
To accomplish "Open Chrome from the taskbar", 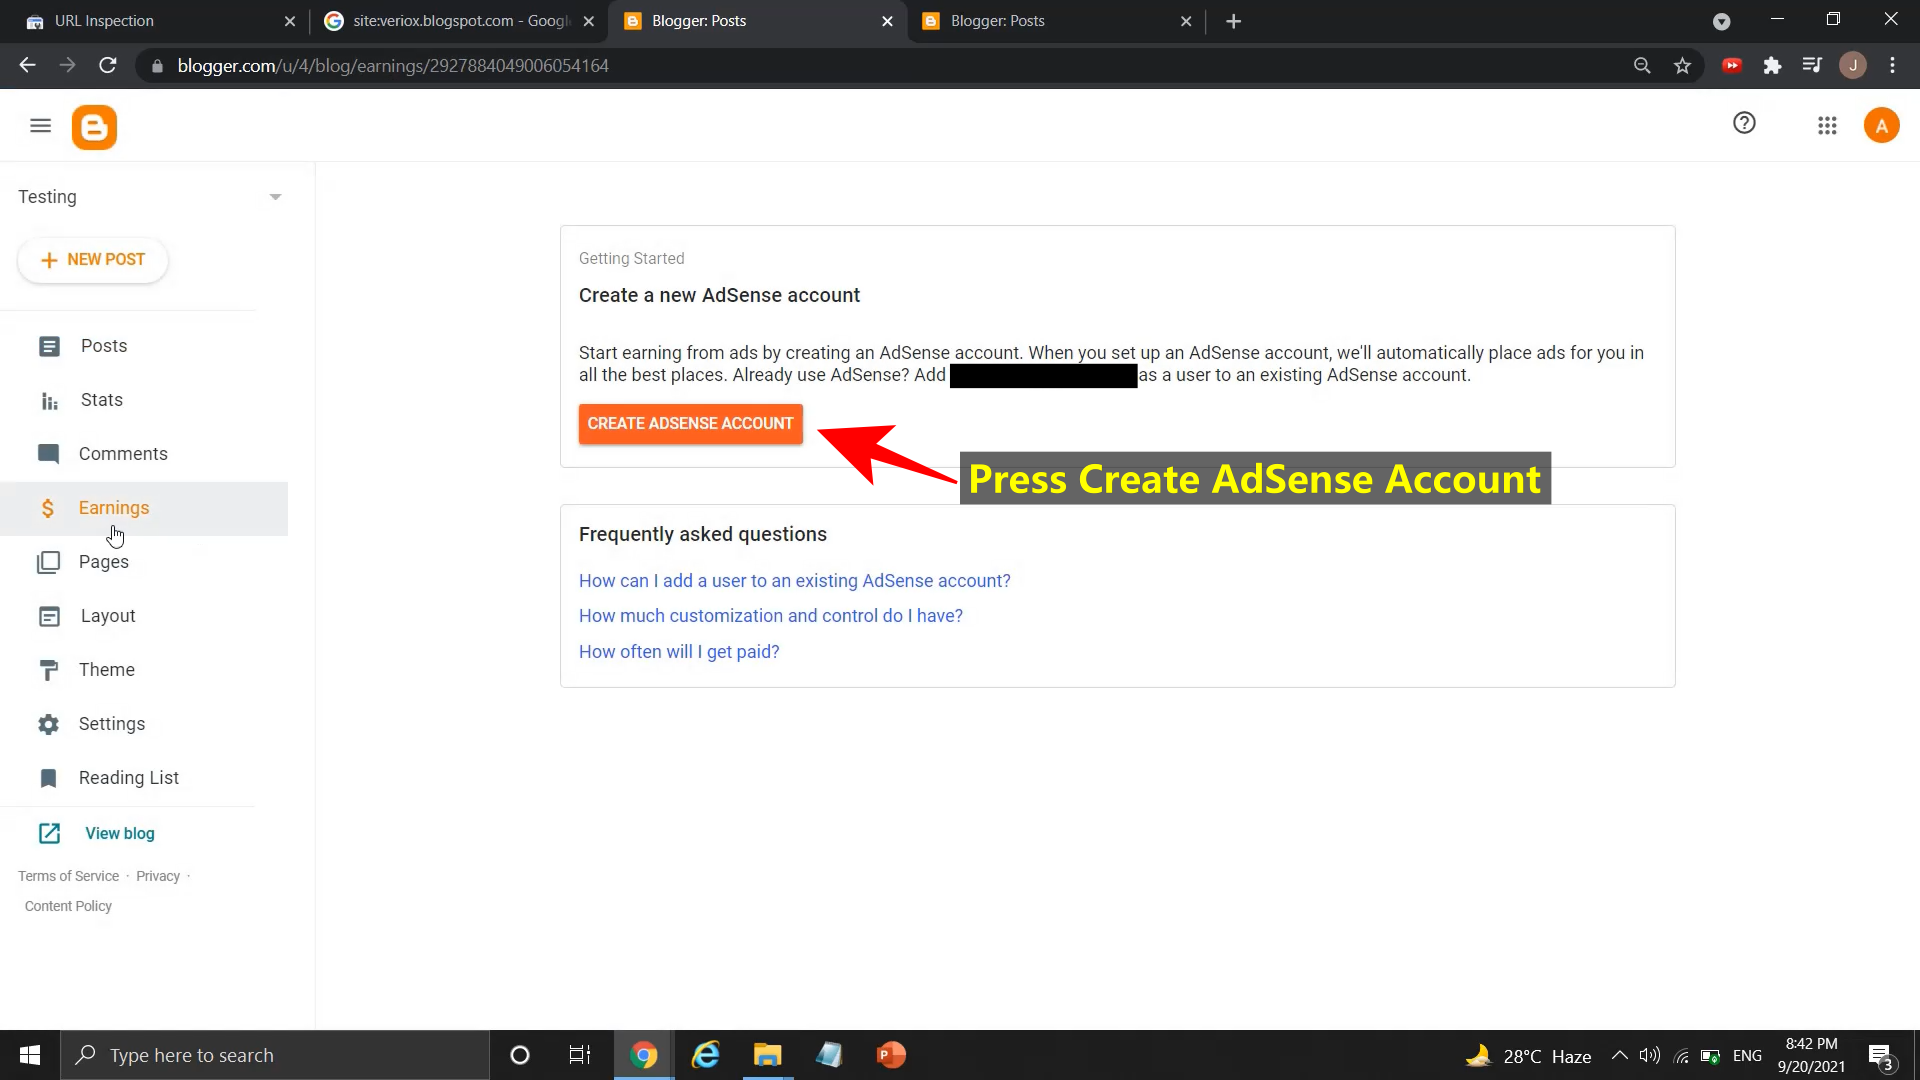I will point(644,1055).
